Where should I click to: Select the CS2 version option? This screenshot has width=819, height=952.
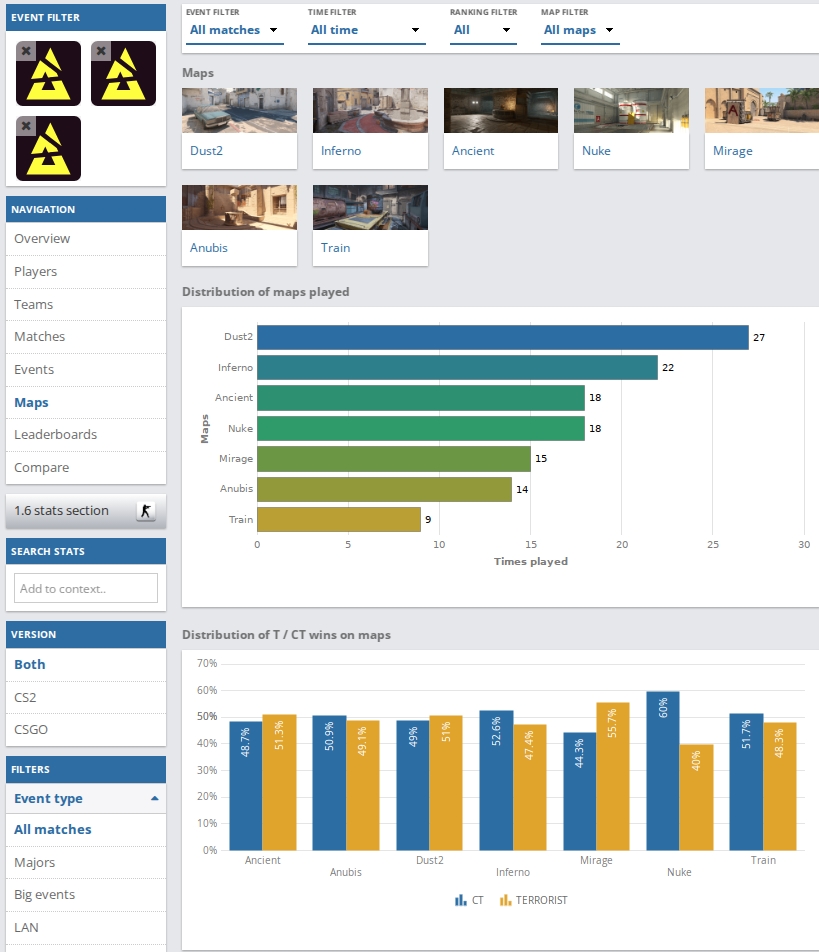click(x=86, y=697)
